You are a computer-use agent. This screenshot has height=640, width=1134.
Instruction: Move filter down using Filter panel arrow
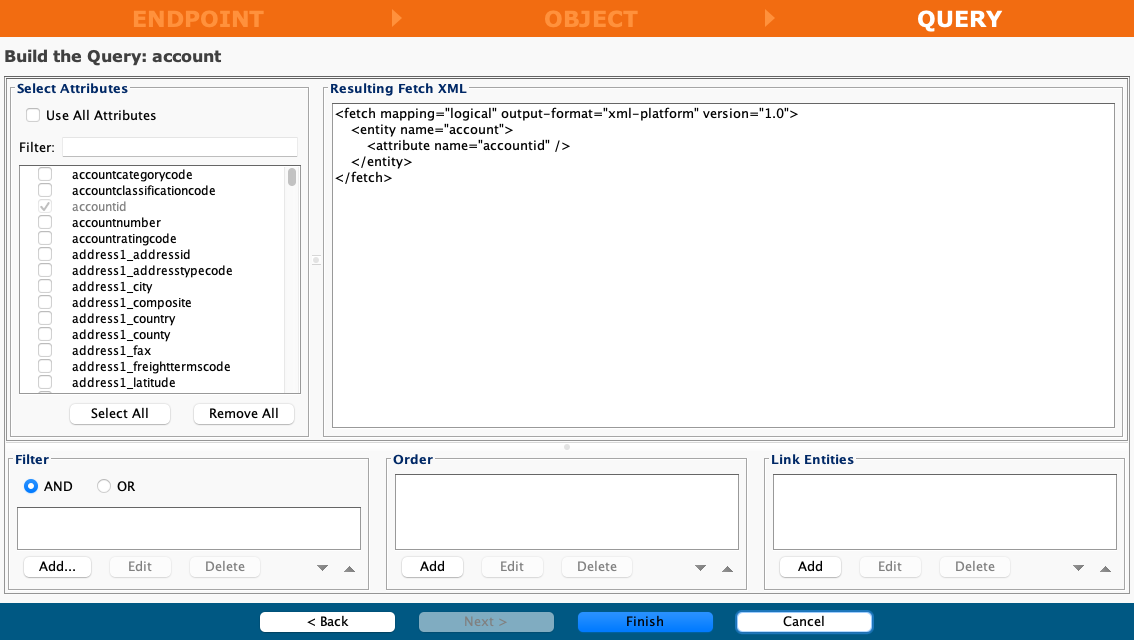point(322,568)
